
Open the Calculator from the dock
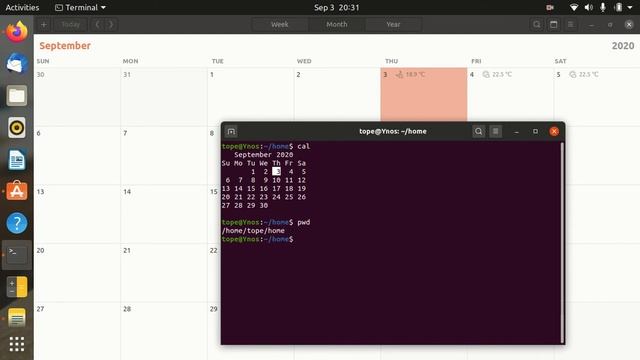coord(17,287)
